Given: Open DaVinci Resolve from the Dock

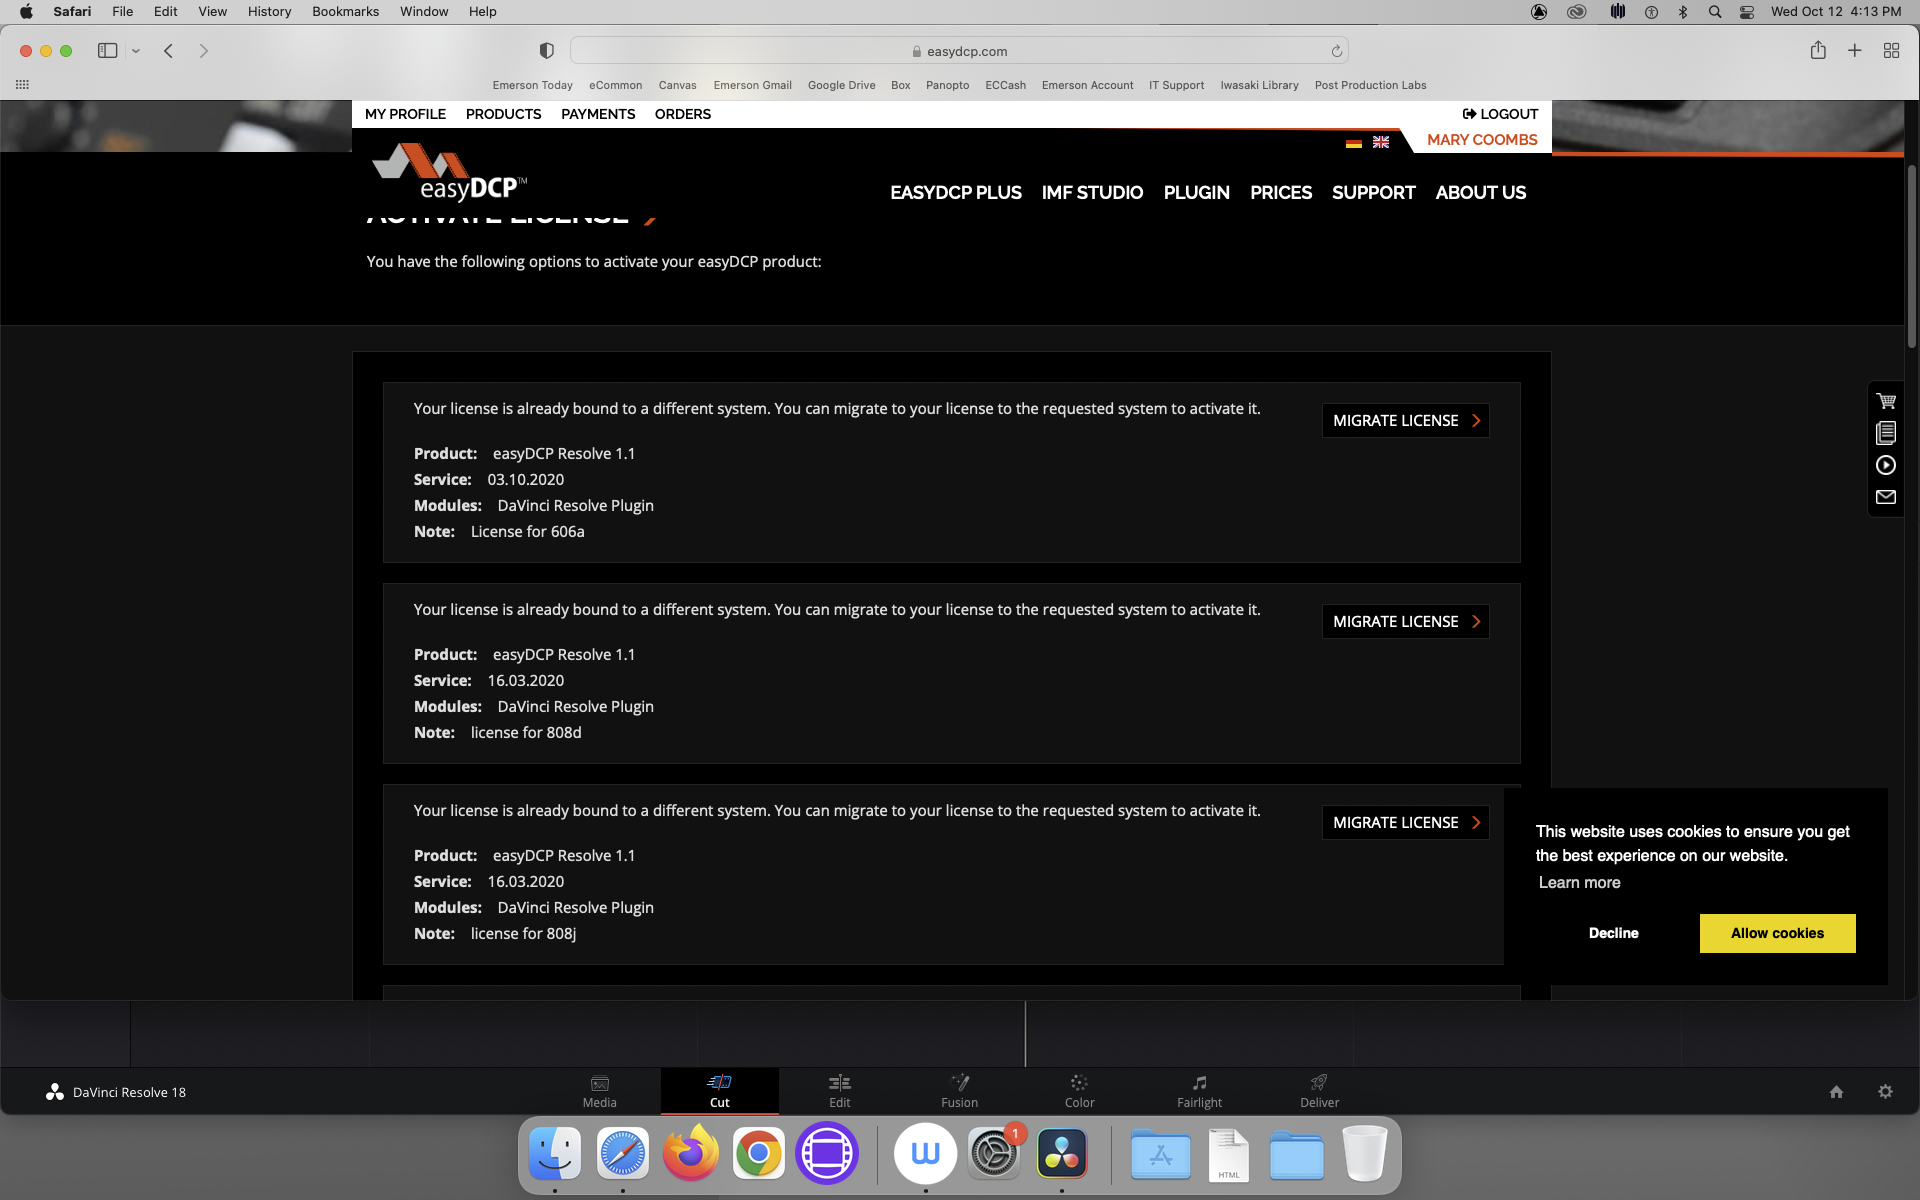Looking at the screenshot, I should click(x=1062, y=1154).
